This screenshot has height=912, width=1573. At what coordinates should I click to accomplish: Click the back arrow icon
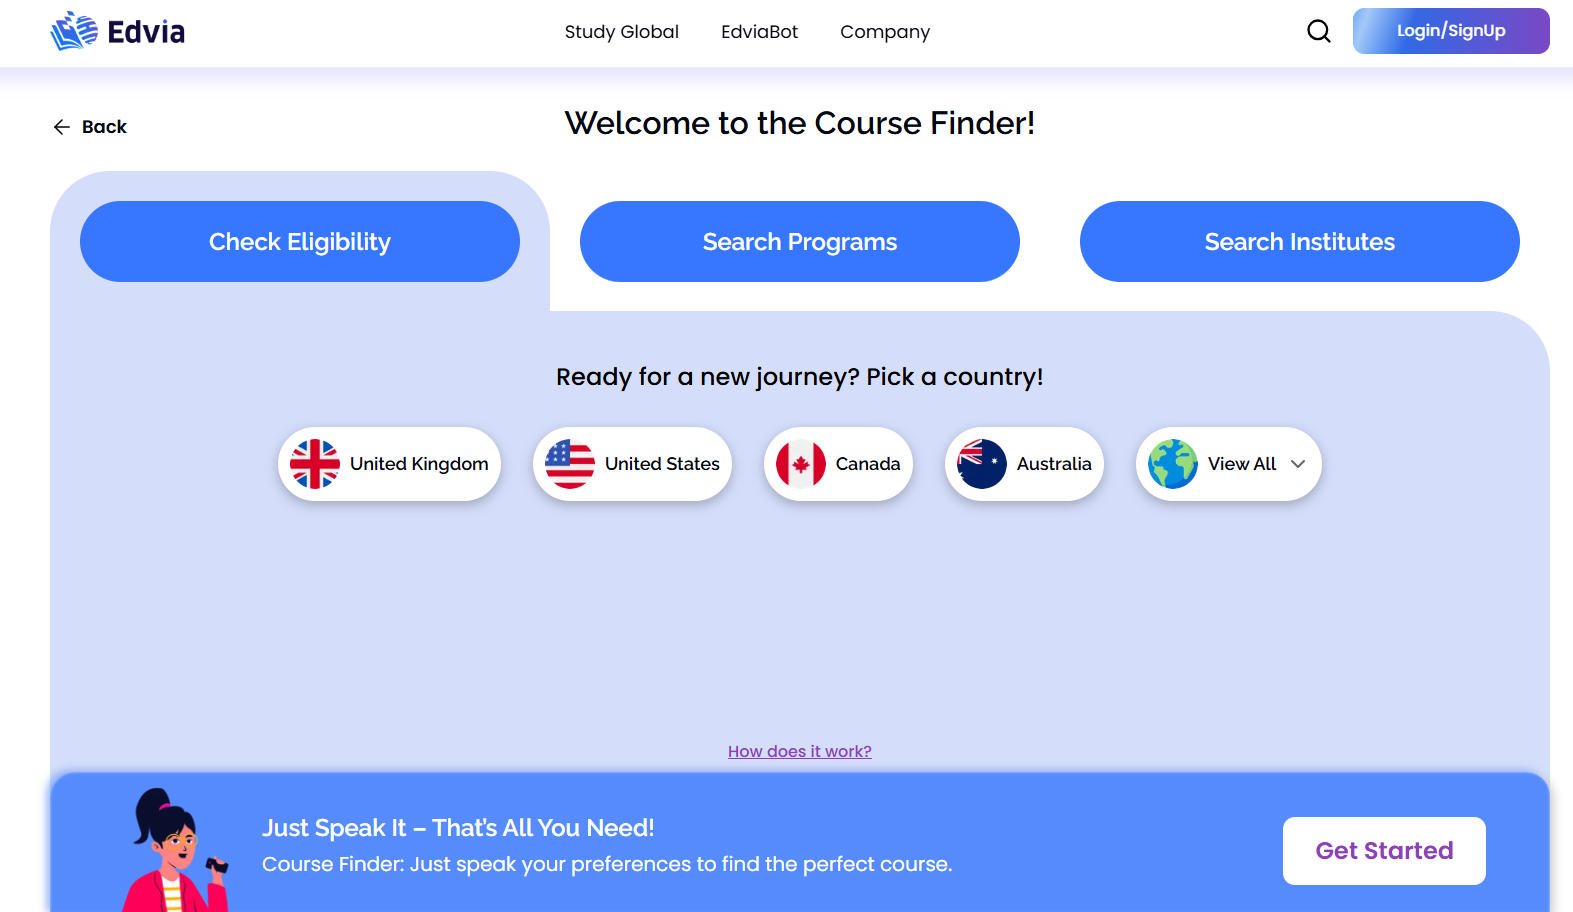[x=61, y=126]
